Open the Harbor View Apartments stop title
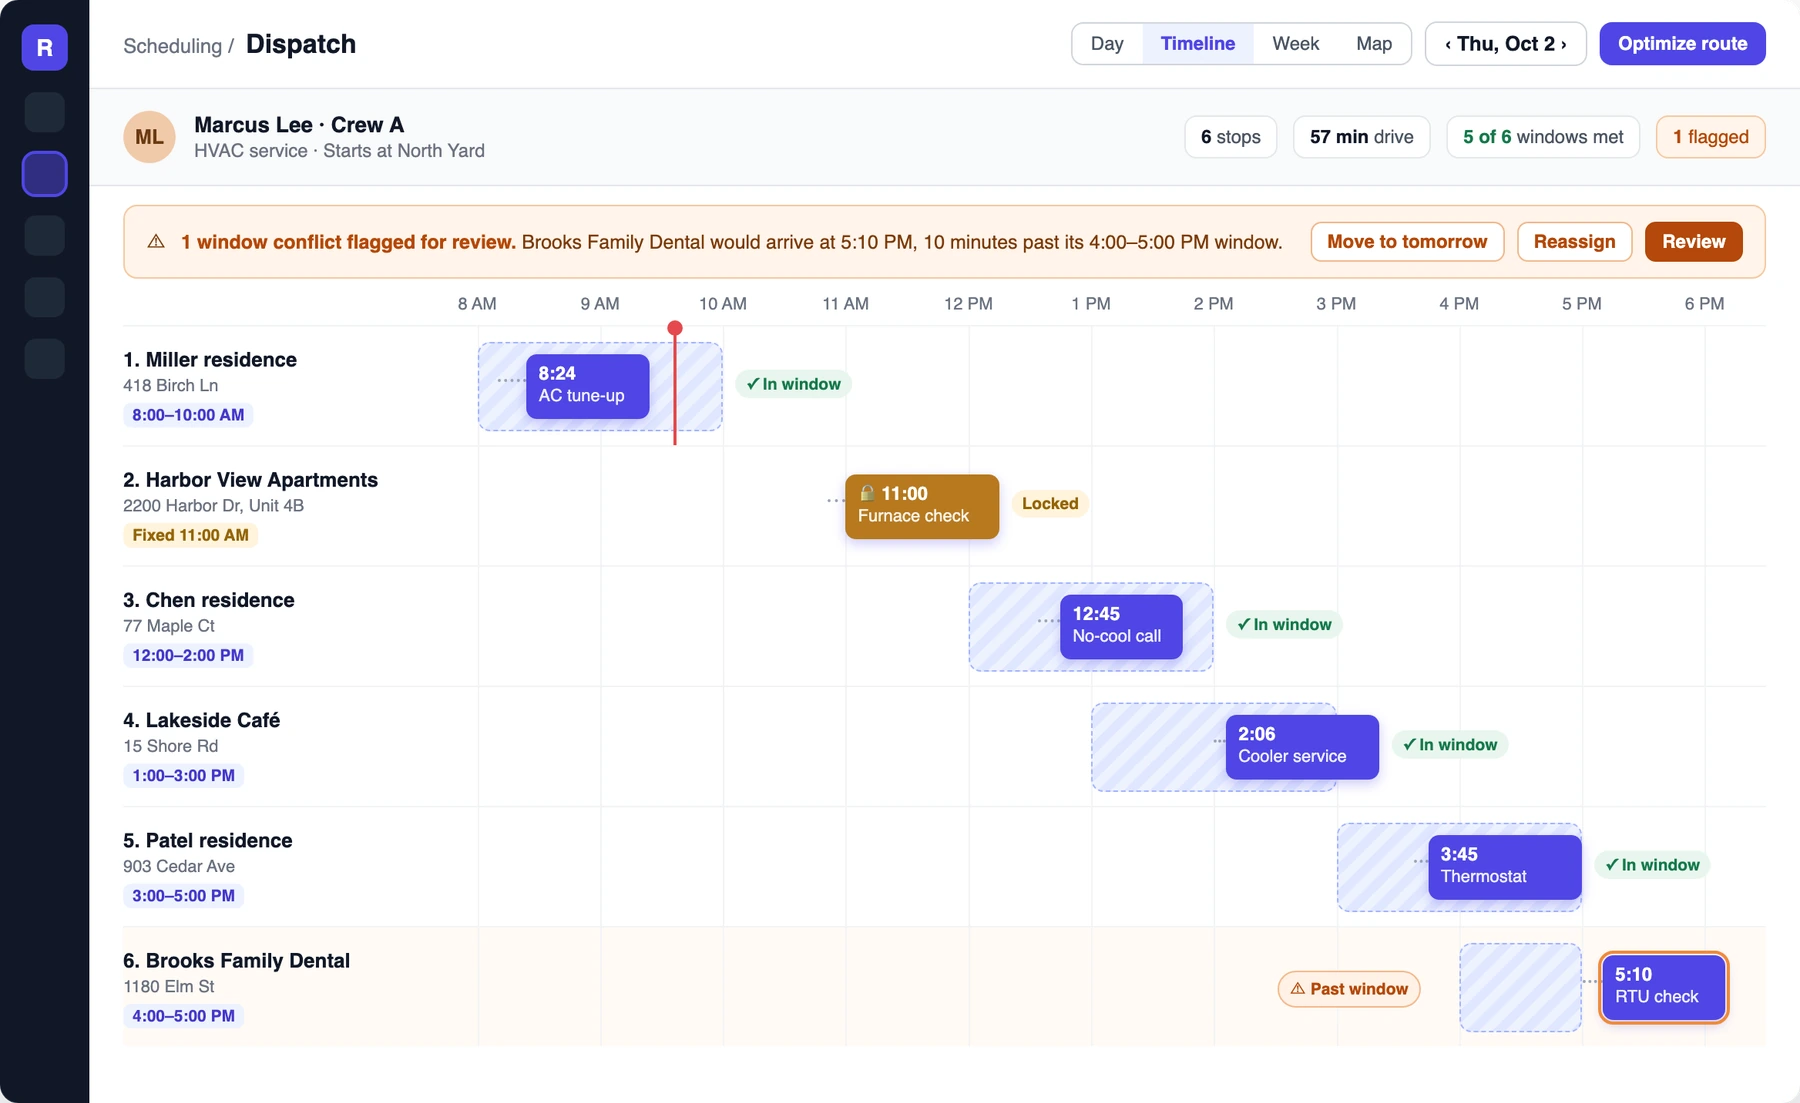1800x1103 pixels. click(250, 480)
